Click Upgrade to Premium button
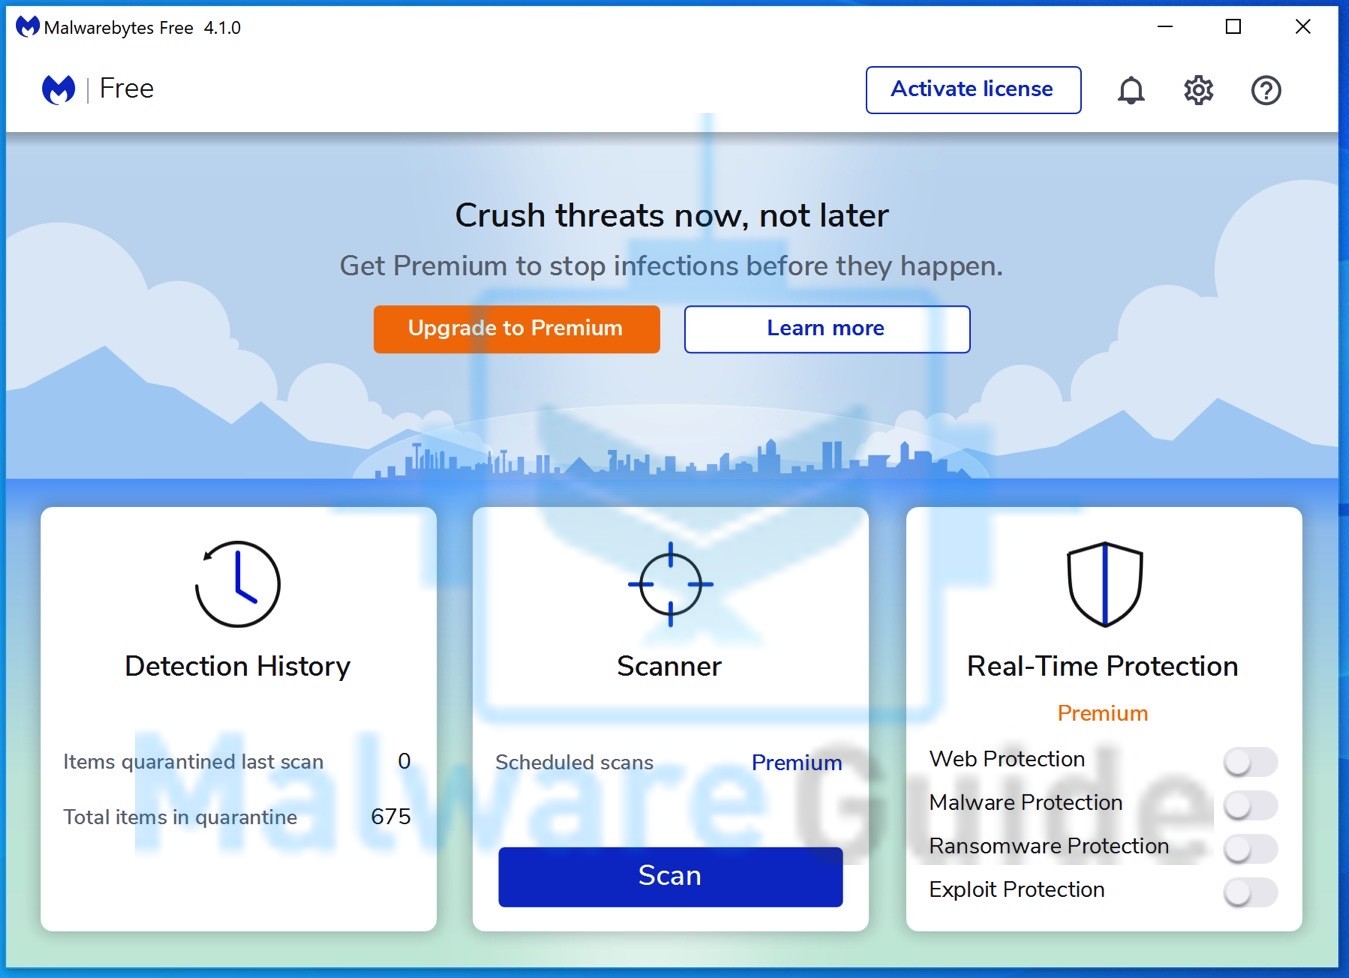 (516, 329)
